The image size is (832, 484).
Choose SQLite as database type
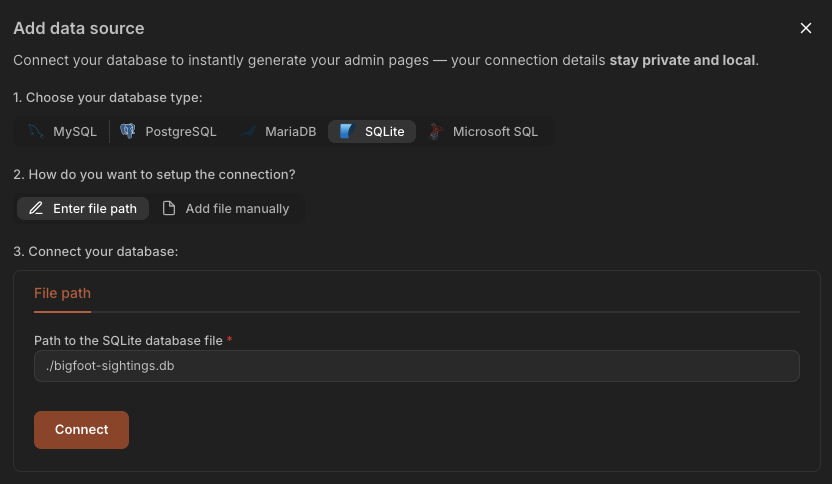point(372,131)
